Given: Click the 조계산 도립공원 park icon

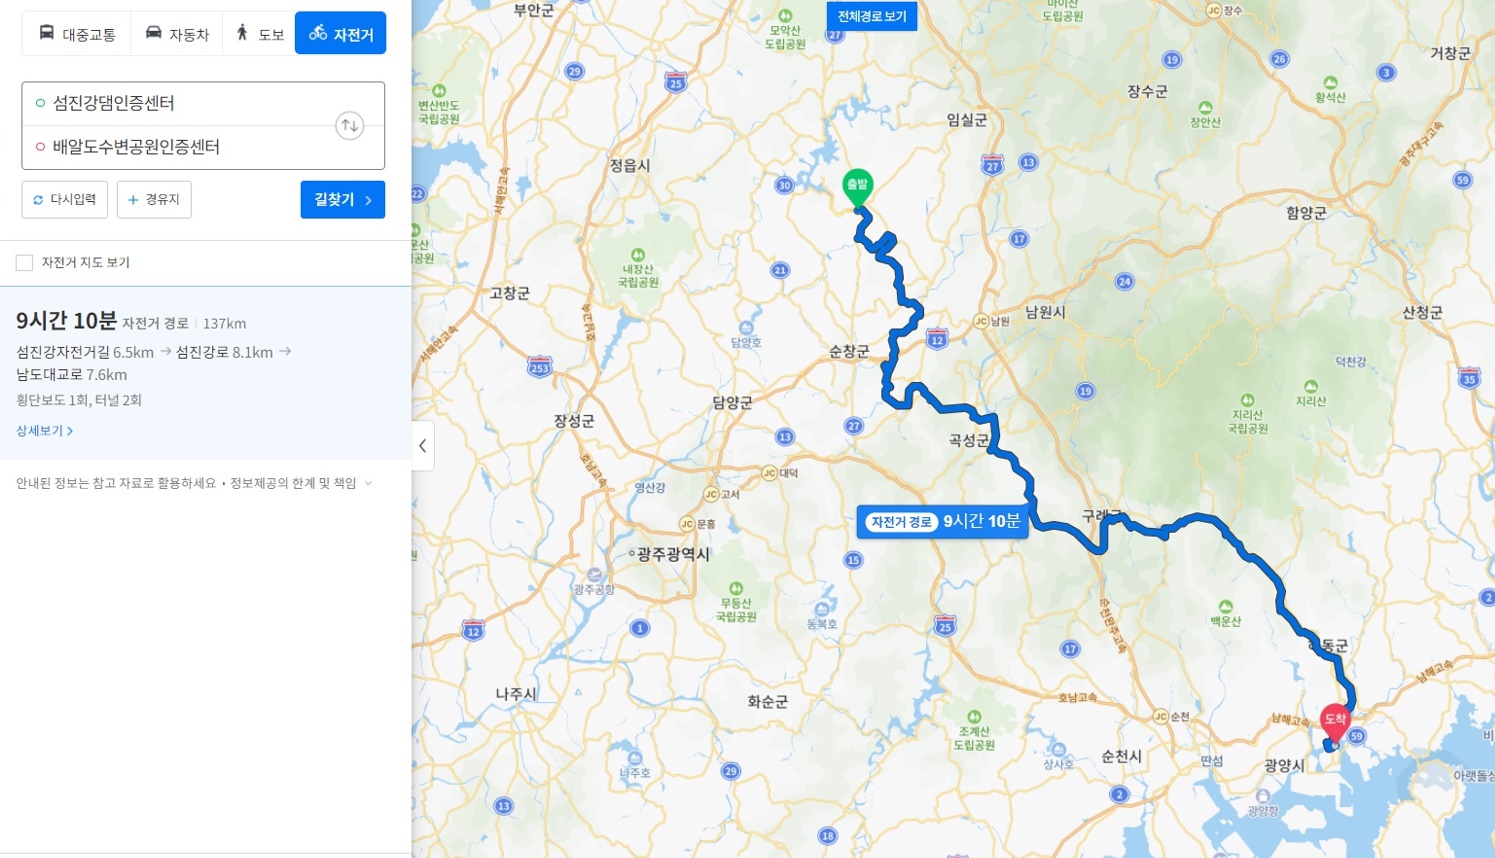Looking at the screenshot, I should tap(974, 717).
